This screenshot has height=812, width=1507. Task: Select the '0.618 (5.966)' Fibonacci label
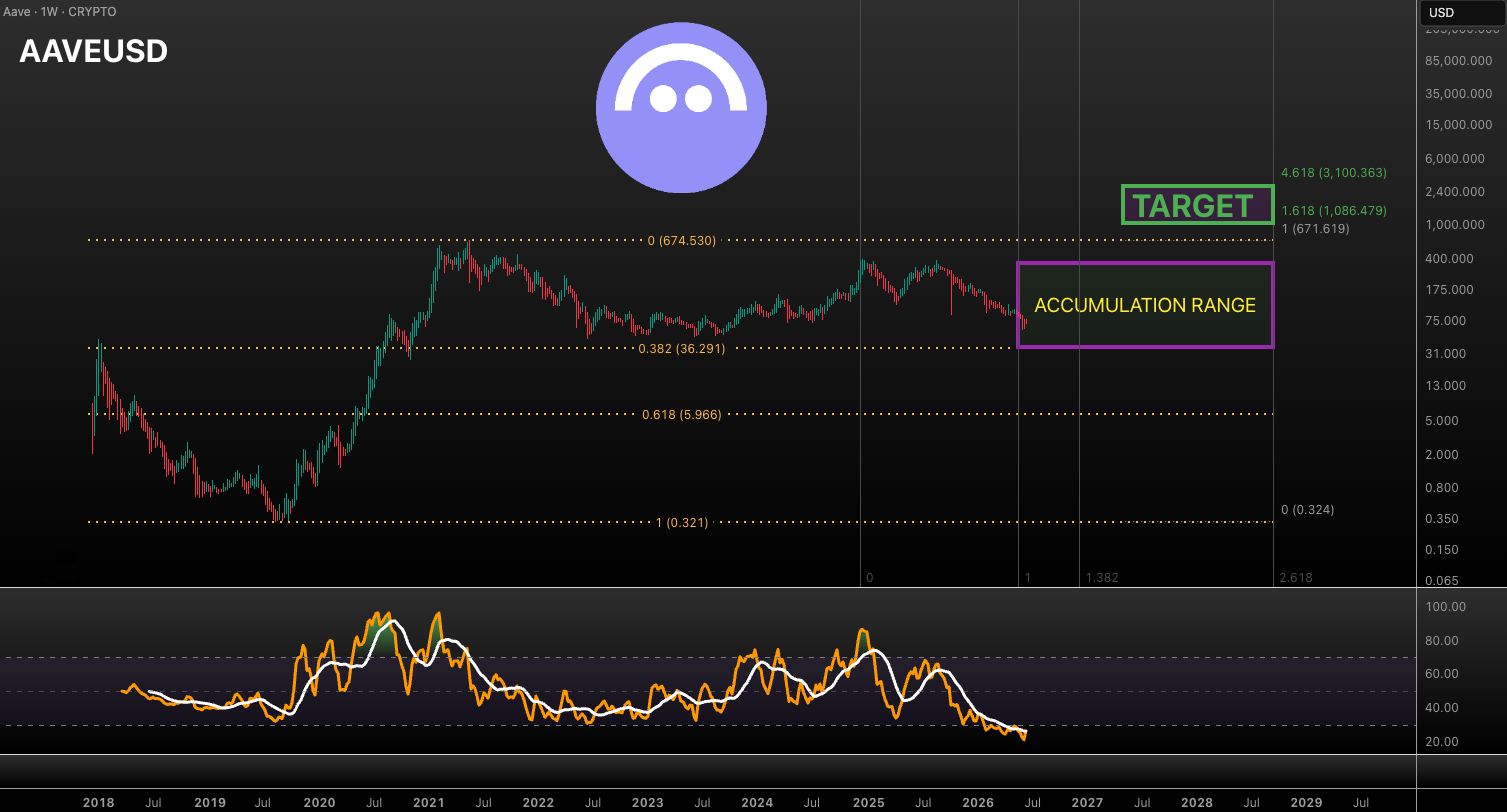682,414
